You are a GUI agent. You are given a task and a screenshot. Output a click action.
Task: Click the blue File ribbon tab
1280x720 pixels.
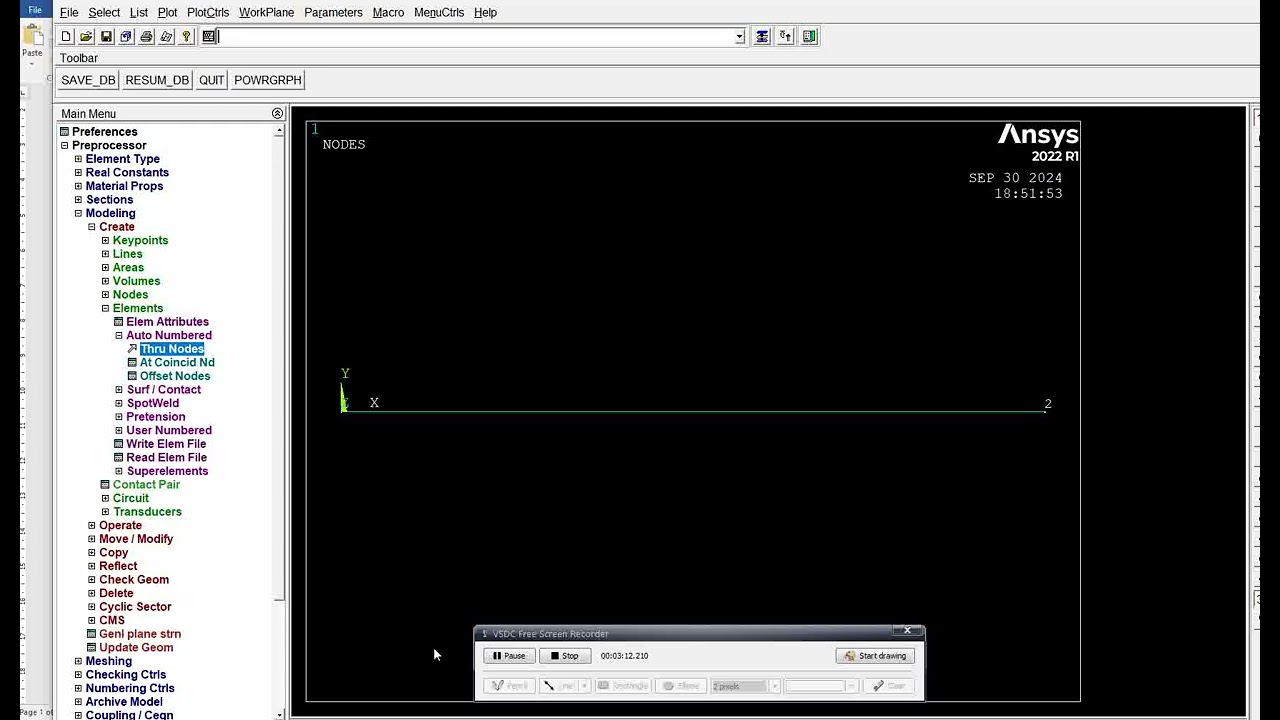point(35,10)
